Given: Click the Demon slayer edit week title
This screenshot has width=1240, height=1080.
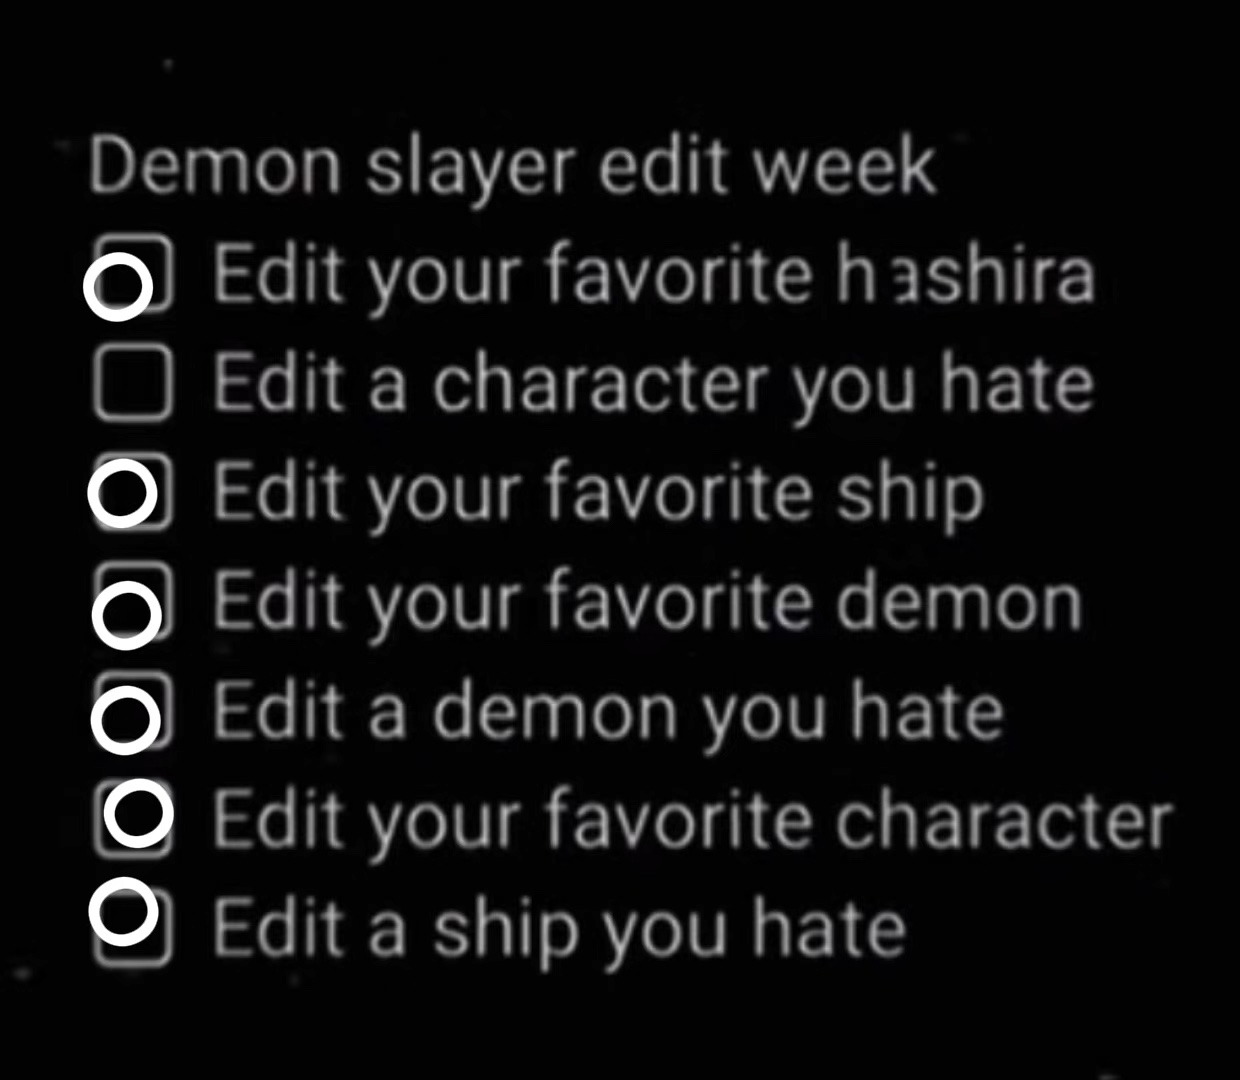Looking at the screenshot, I should (x=512, y=166).
